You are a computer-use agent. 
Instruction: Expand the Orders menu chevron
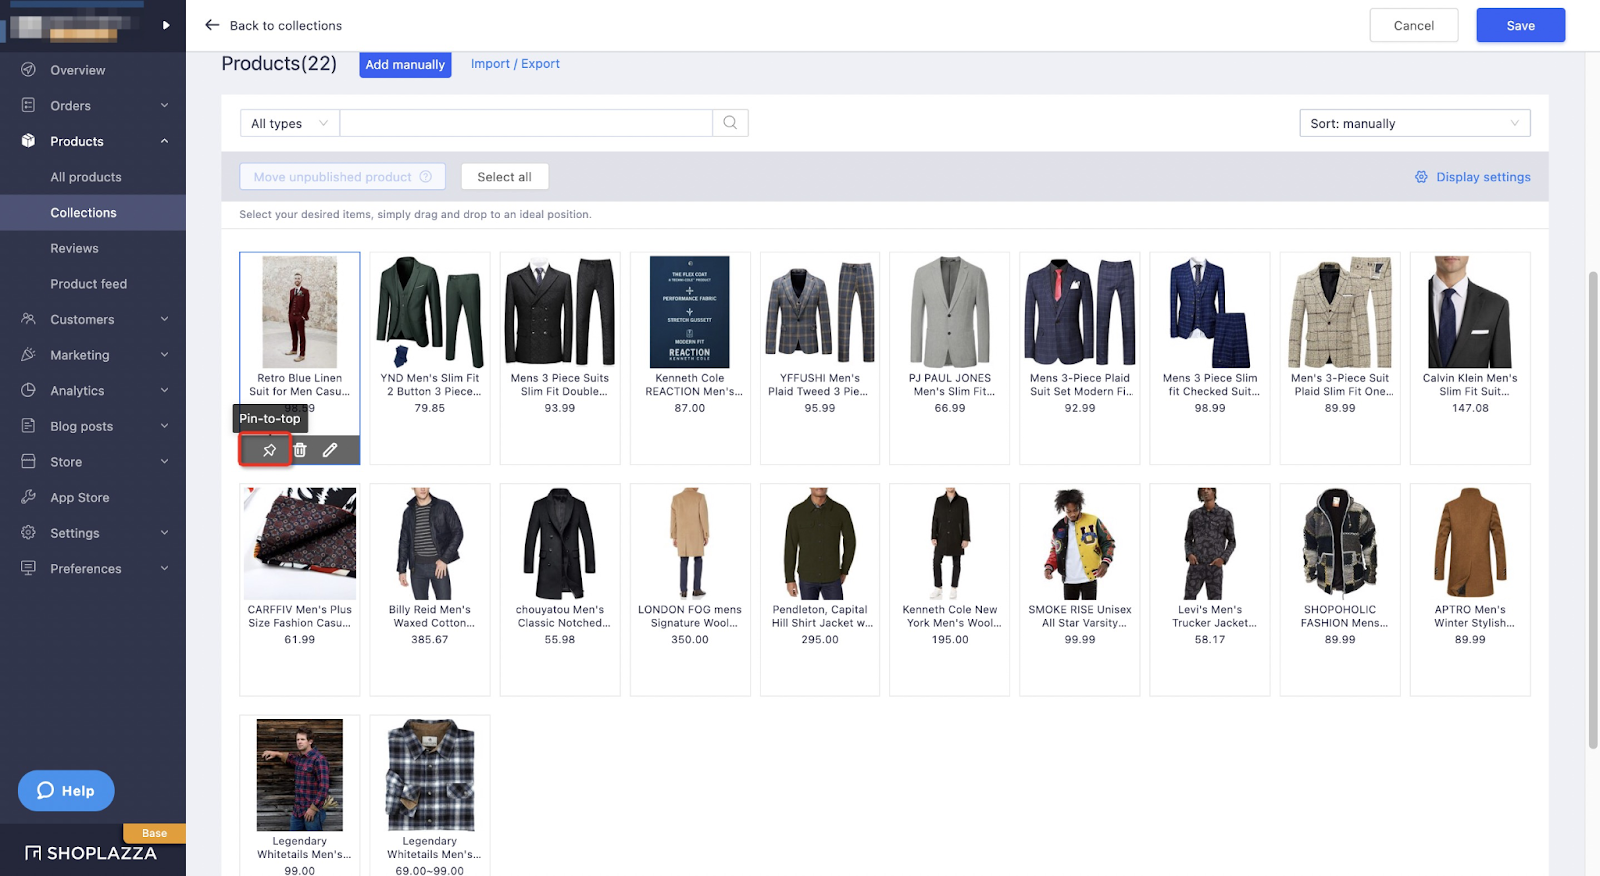click(x=164, y=105)
